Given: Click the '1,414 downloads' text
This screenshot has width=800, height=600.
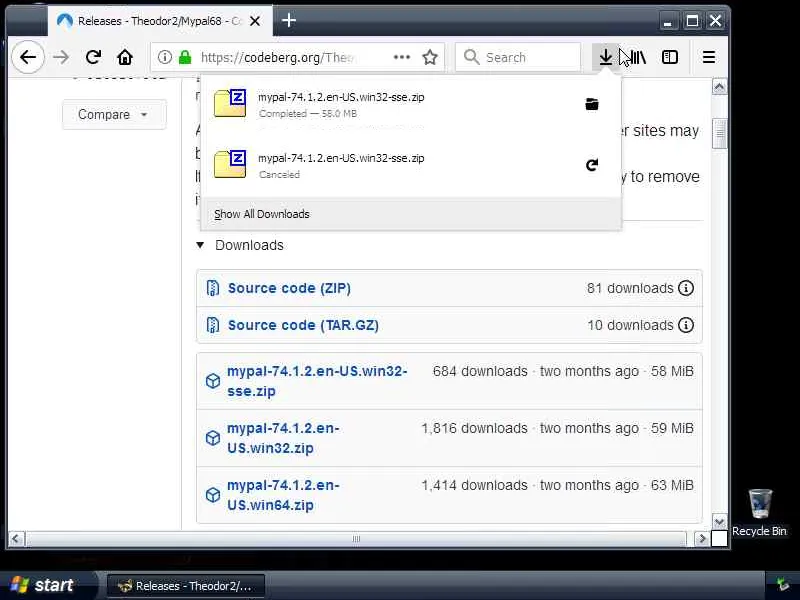Looking at the screenshot, I should coord(474,486).
